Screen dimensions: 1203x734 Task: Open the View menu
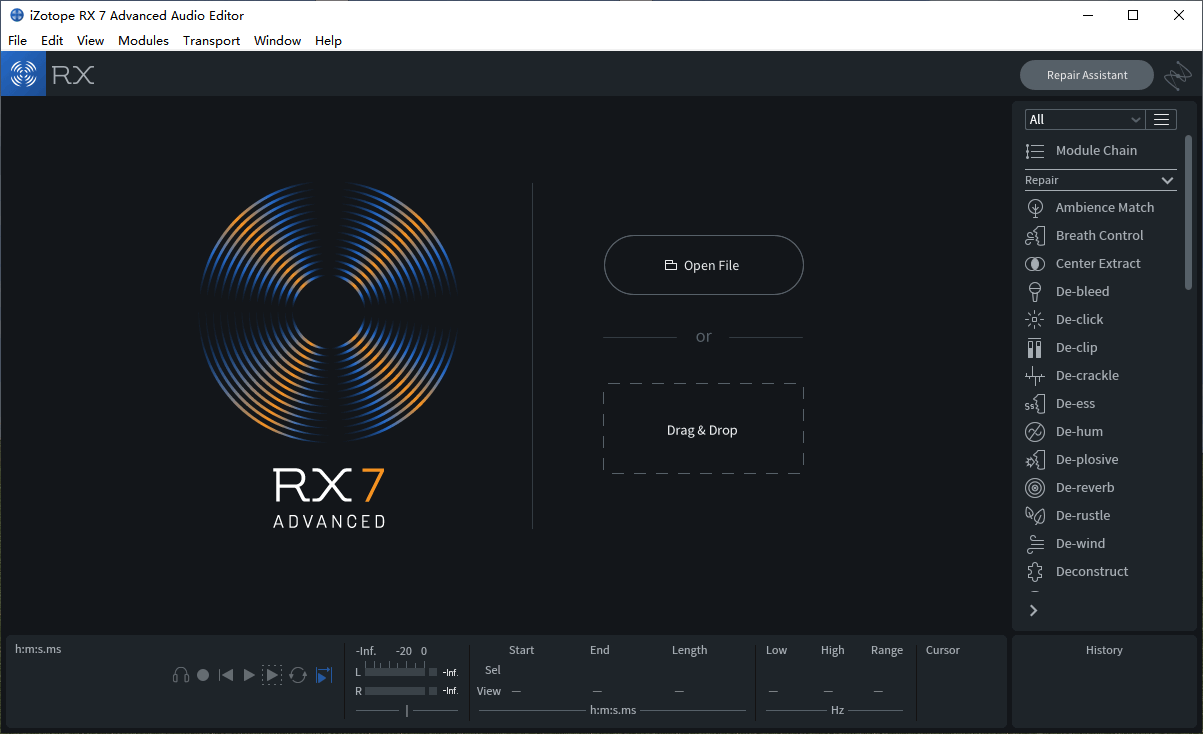90,41
